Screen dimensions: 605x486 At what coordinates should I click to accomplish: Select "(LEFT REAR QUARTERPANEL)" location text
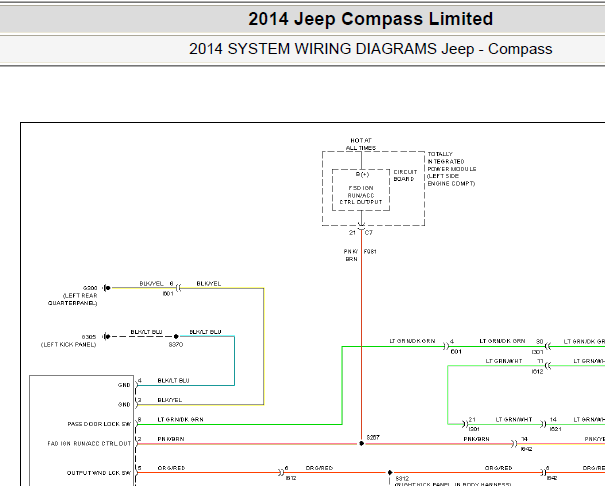pyautogui.click(x=73, y=299)
